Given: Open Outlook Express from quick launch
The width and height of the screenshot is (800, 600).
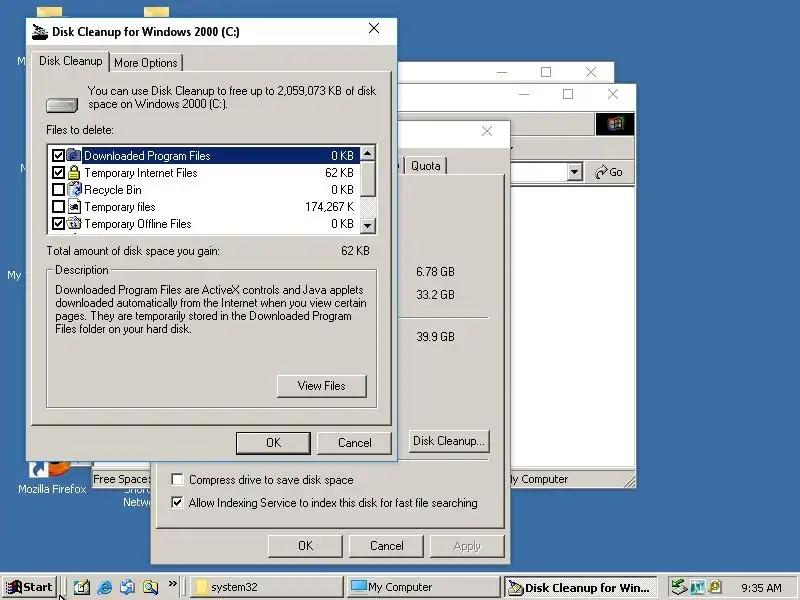Looking at the screenshot, I should point(128,587).
